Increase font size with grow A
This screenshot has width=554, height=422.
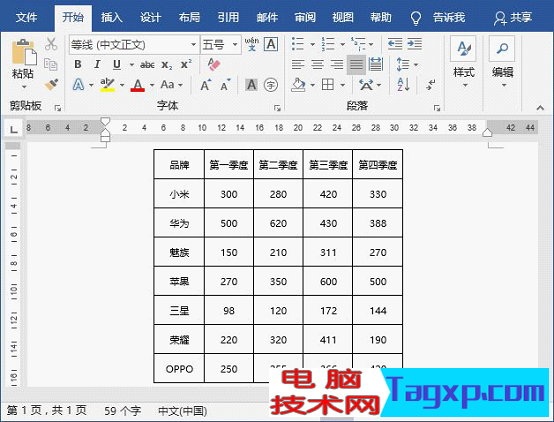[206, 85]
